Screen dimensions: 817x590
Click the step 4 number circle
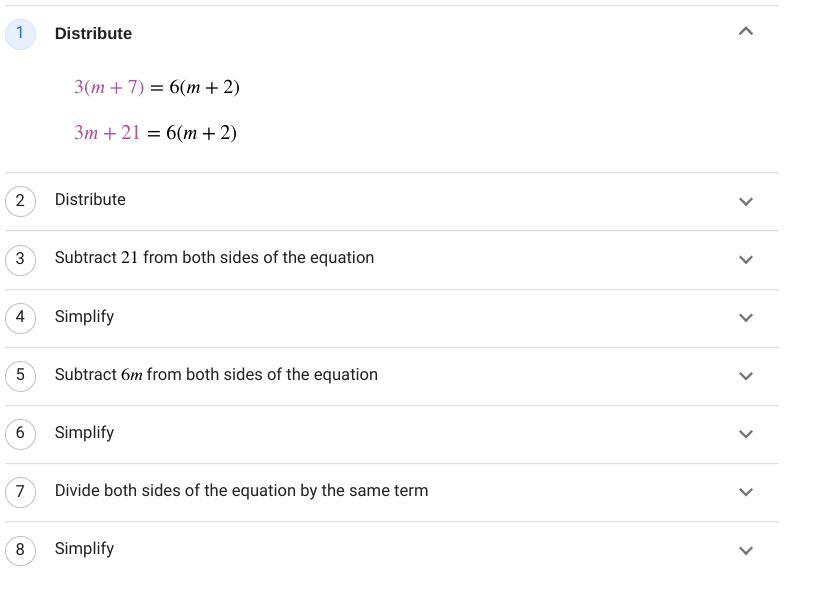click(20, 317)
